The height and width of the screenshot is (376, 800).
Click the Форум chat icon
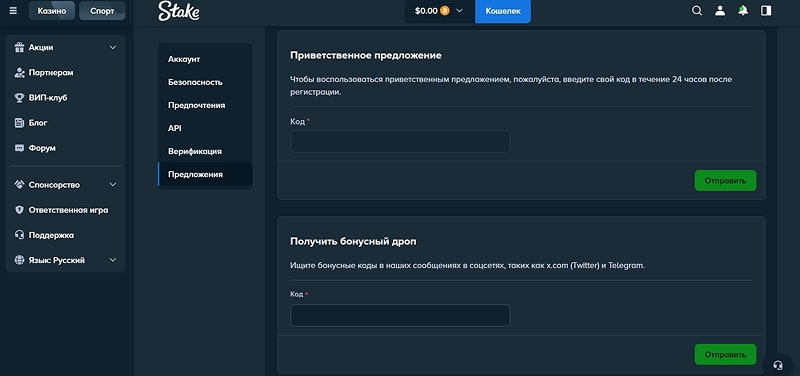coord(20,148)
